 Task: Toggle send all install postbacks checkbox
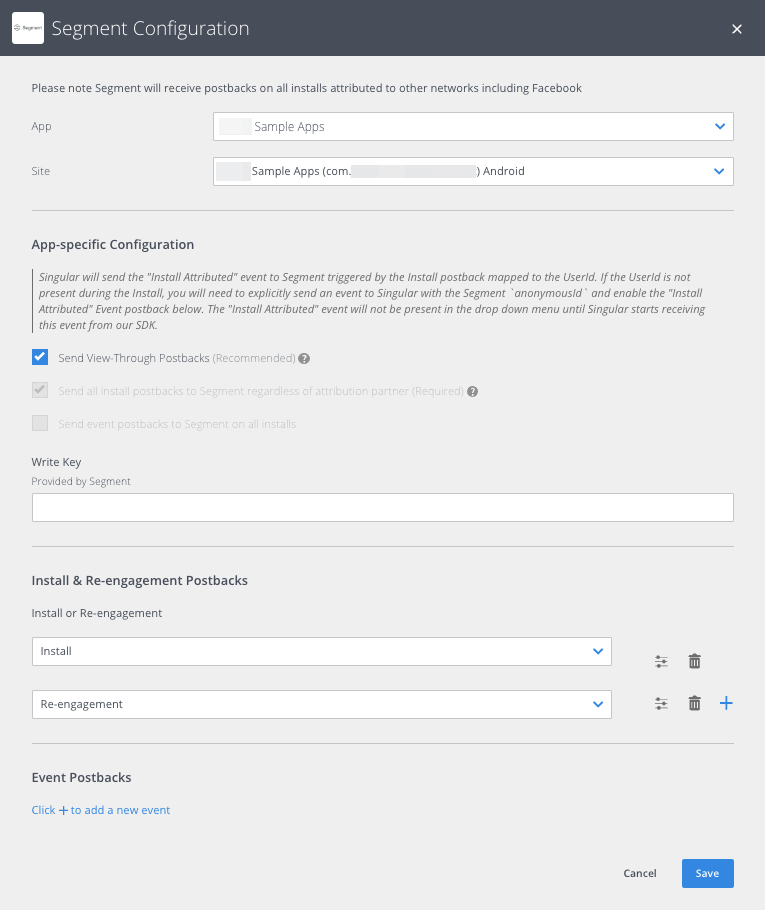[40, 390]
